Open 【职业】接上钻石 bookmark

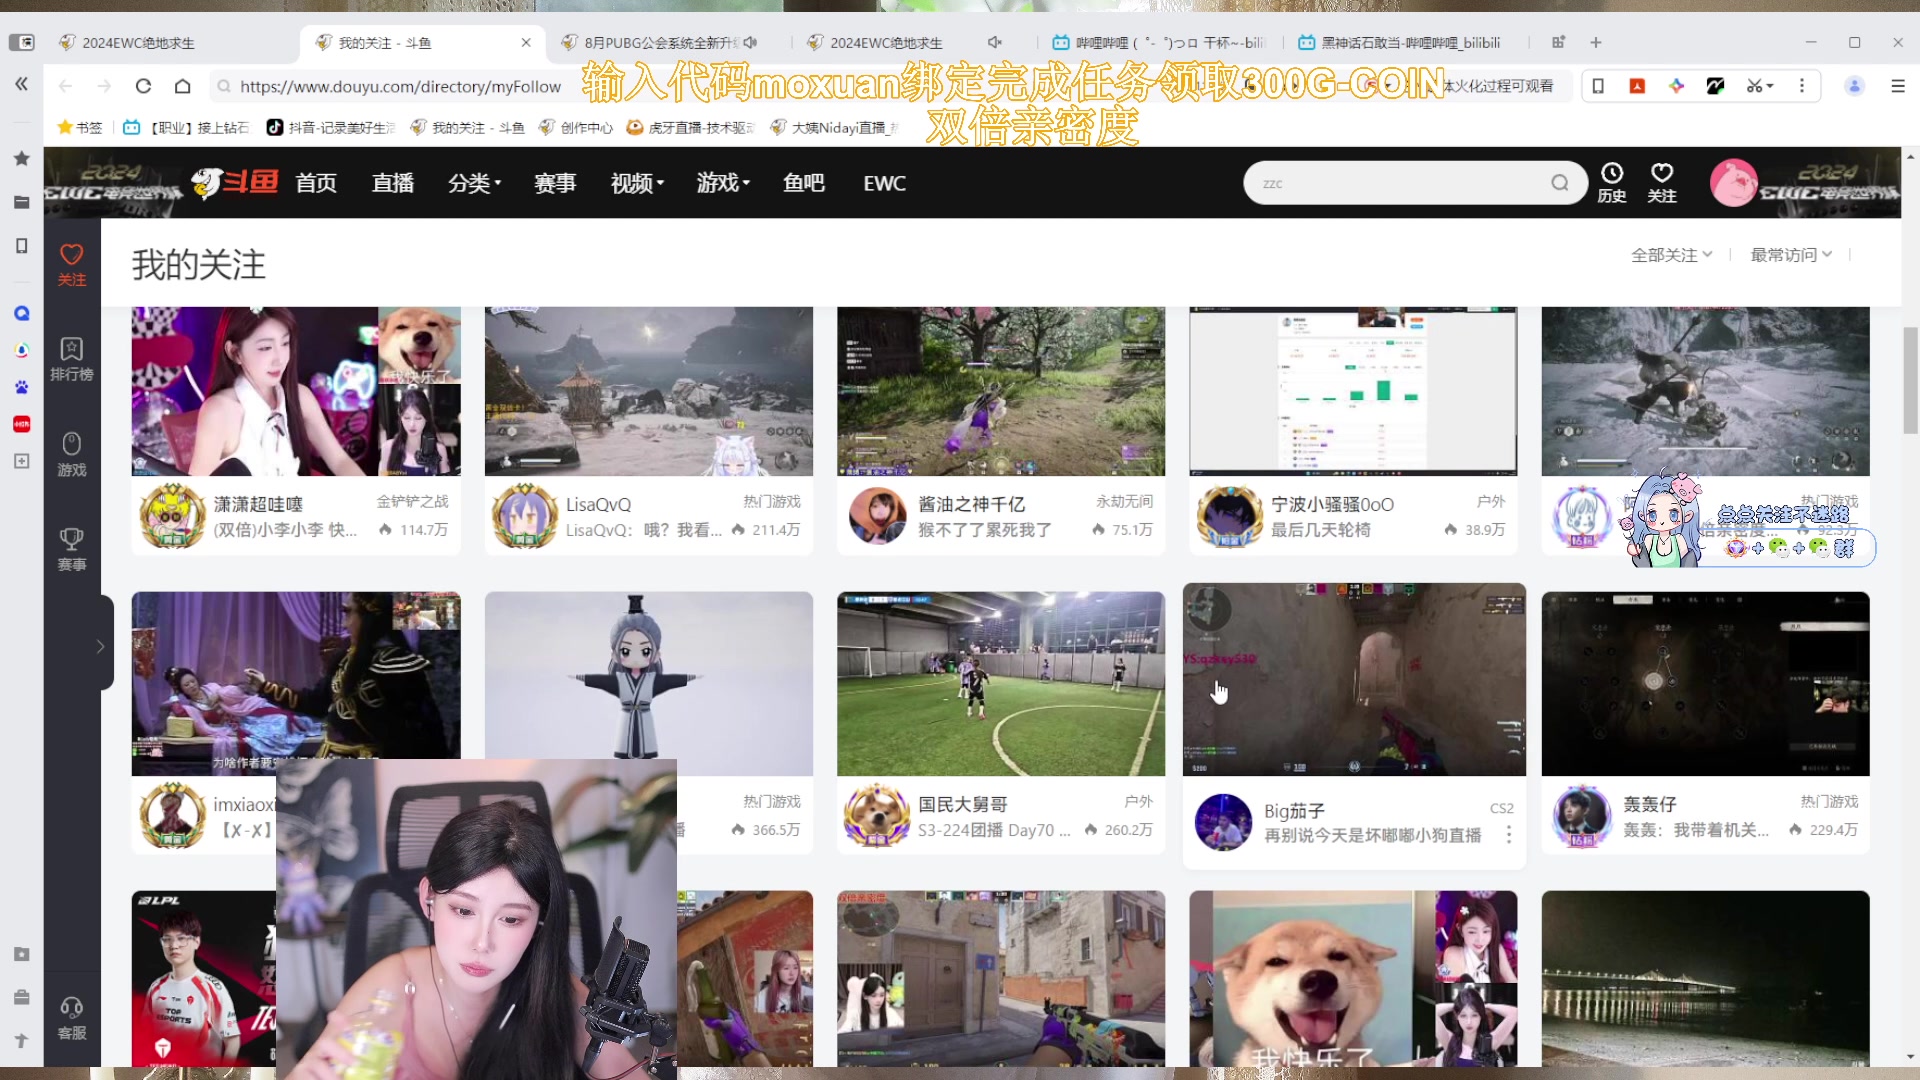186,127
